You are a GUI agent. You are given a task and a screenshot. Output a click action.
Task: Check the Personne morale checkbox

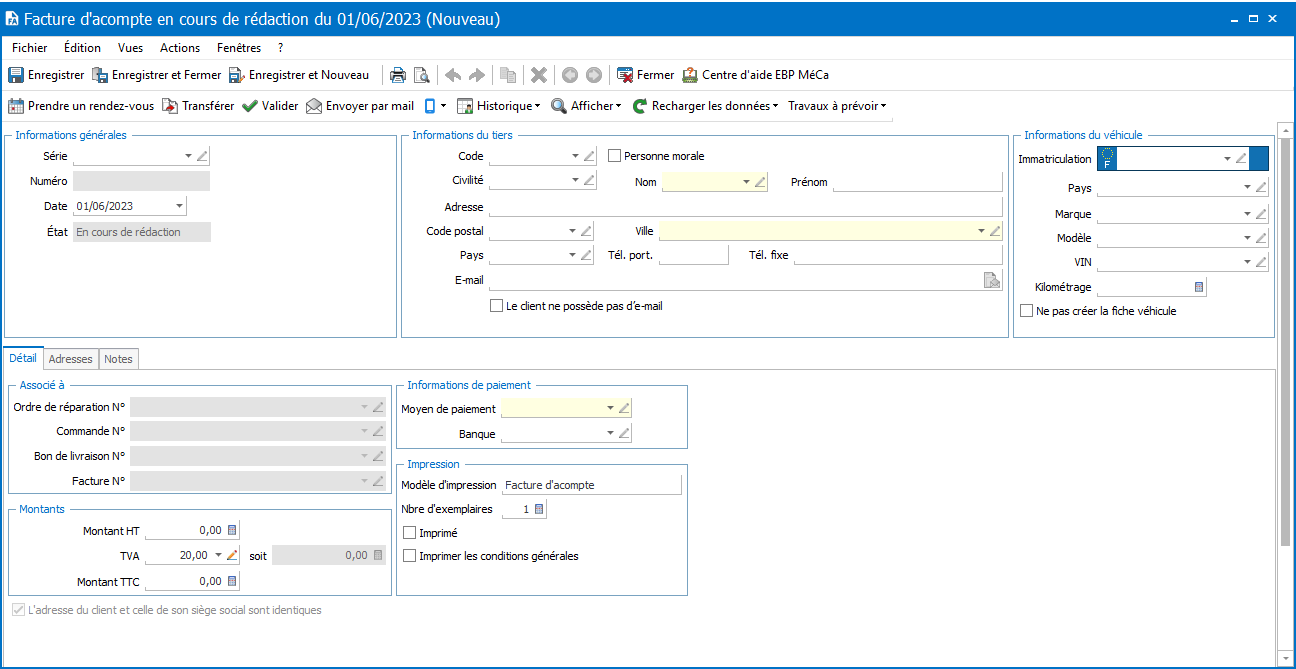[616, 156]
